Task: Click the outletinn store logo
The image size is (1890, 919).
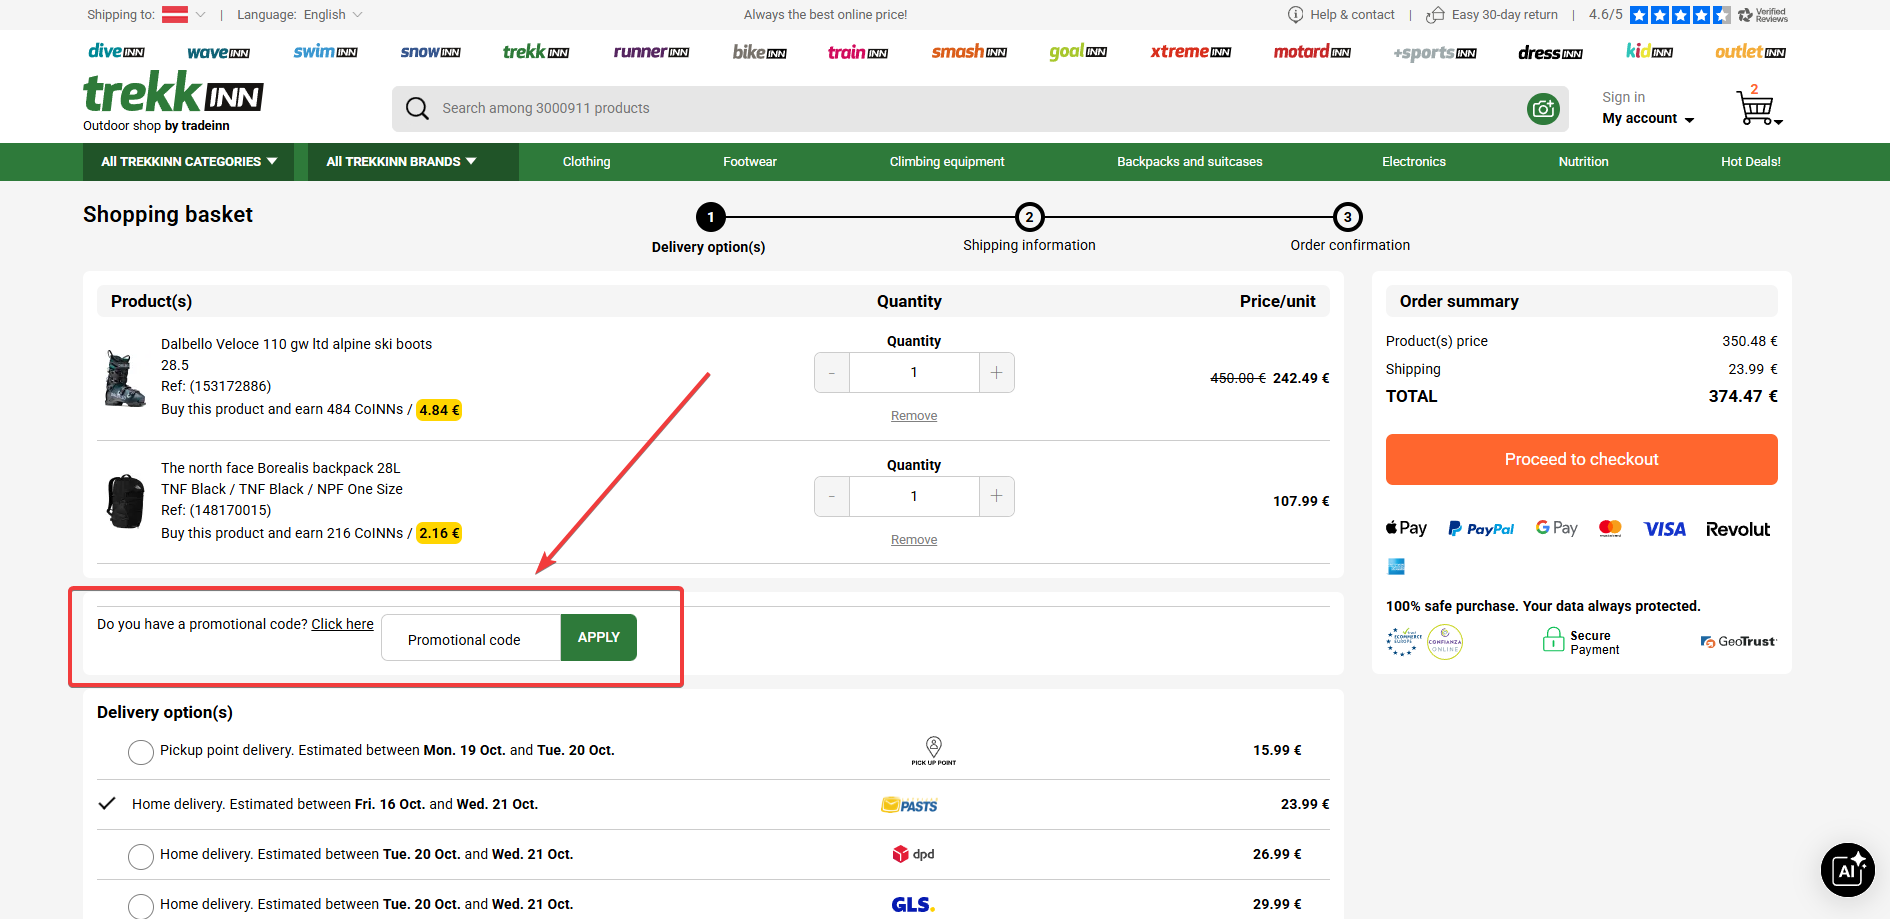Action: (x=1750, y=51)
